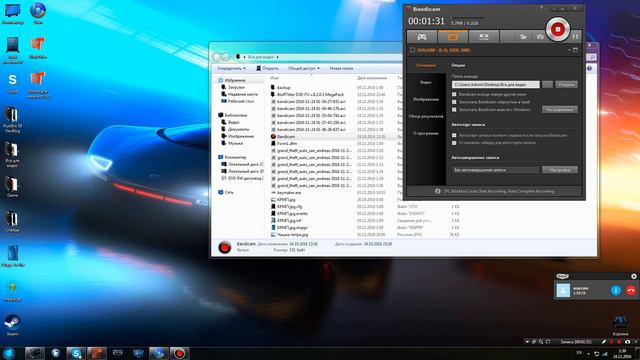Viewport: 640px width, 360px height.
Task: Click Открыть in the Explorer toolbar
Action: 268,69
